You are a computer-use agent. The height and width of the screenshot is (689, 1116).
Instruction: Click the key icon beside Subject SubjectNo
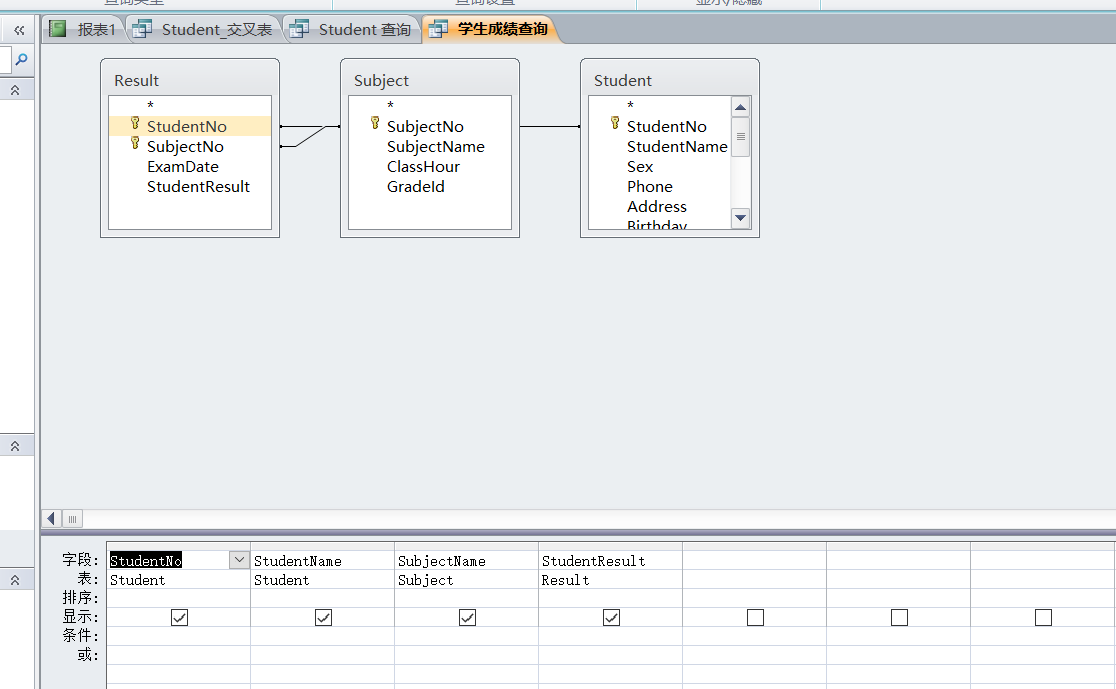[x=375, y=124]
